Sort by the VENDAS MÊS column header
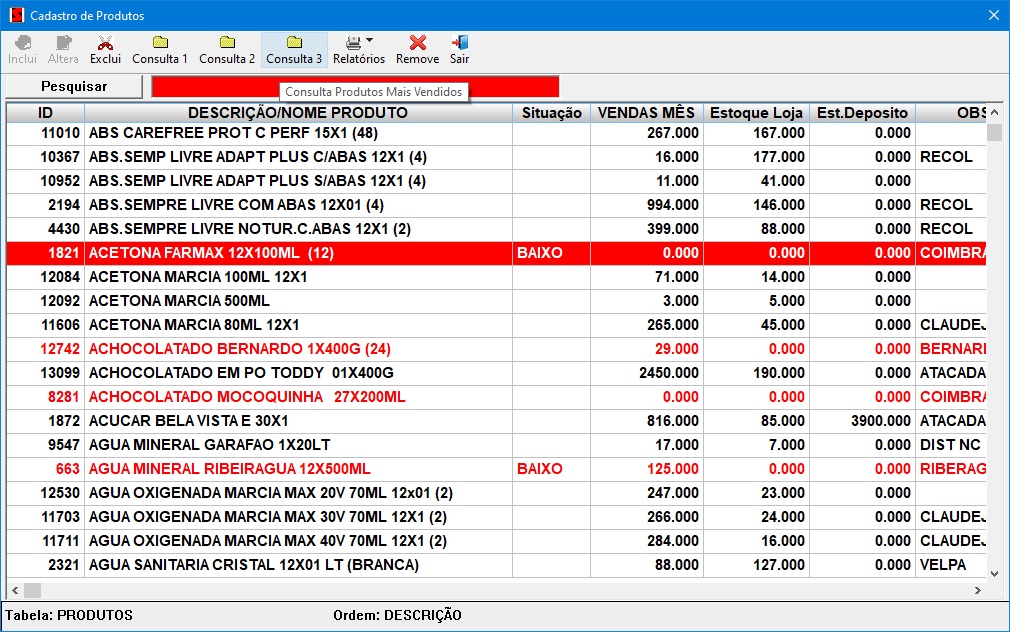This screenshot has width=1010, height=632. (x=646, y=113)
